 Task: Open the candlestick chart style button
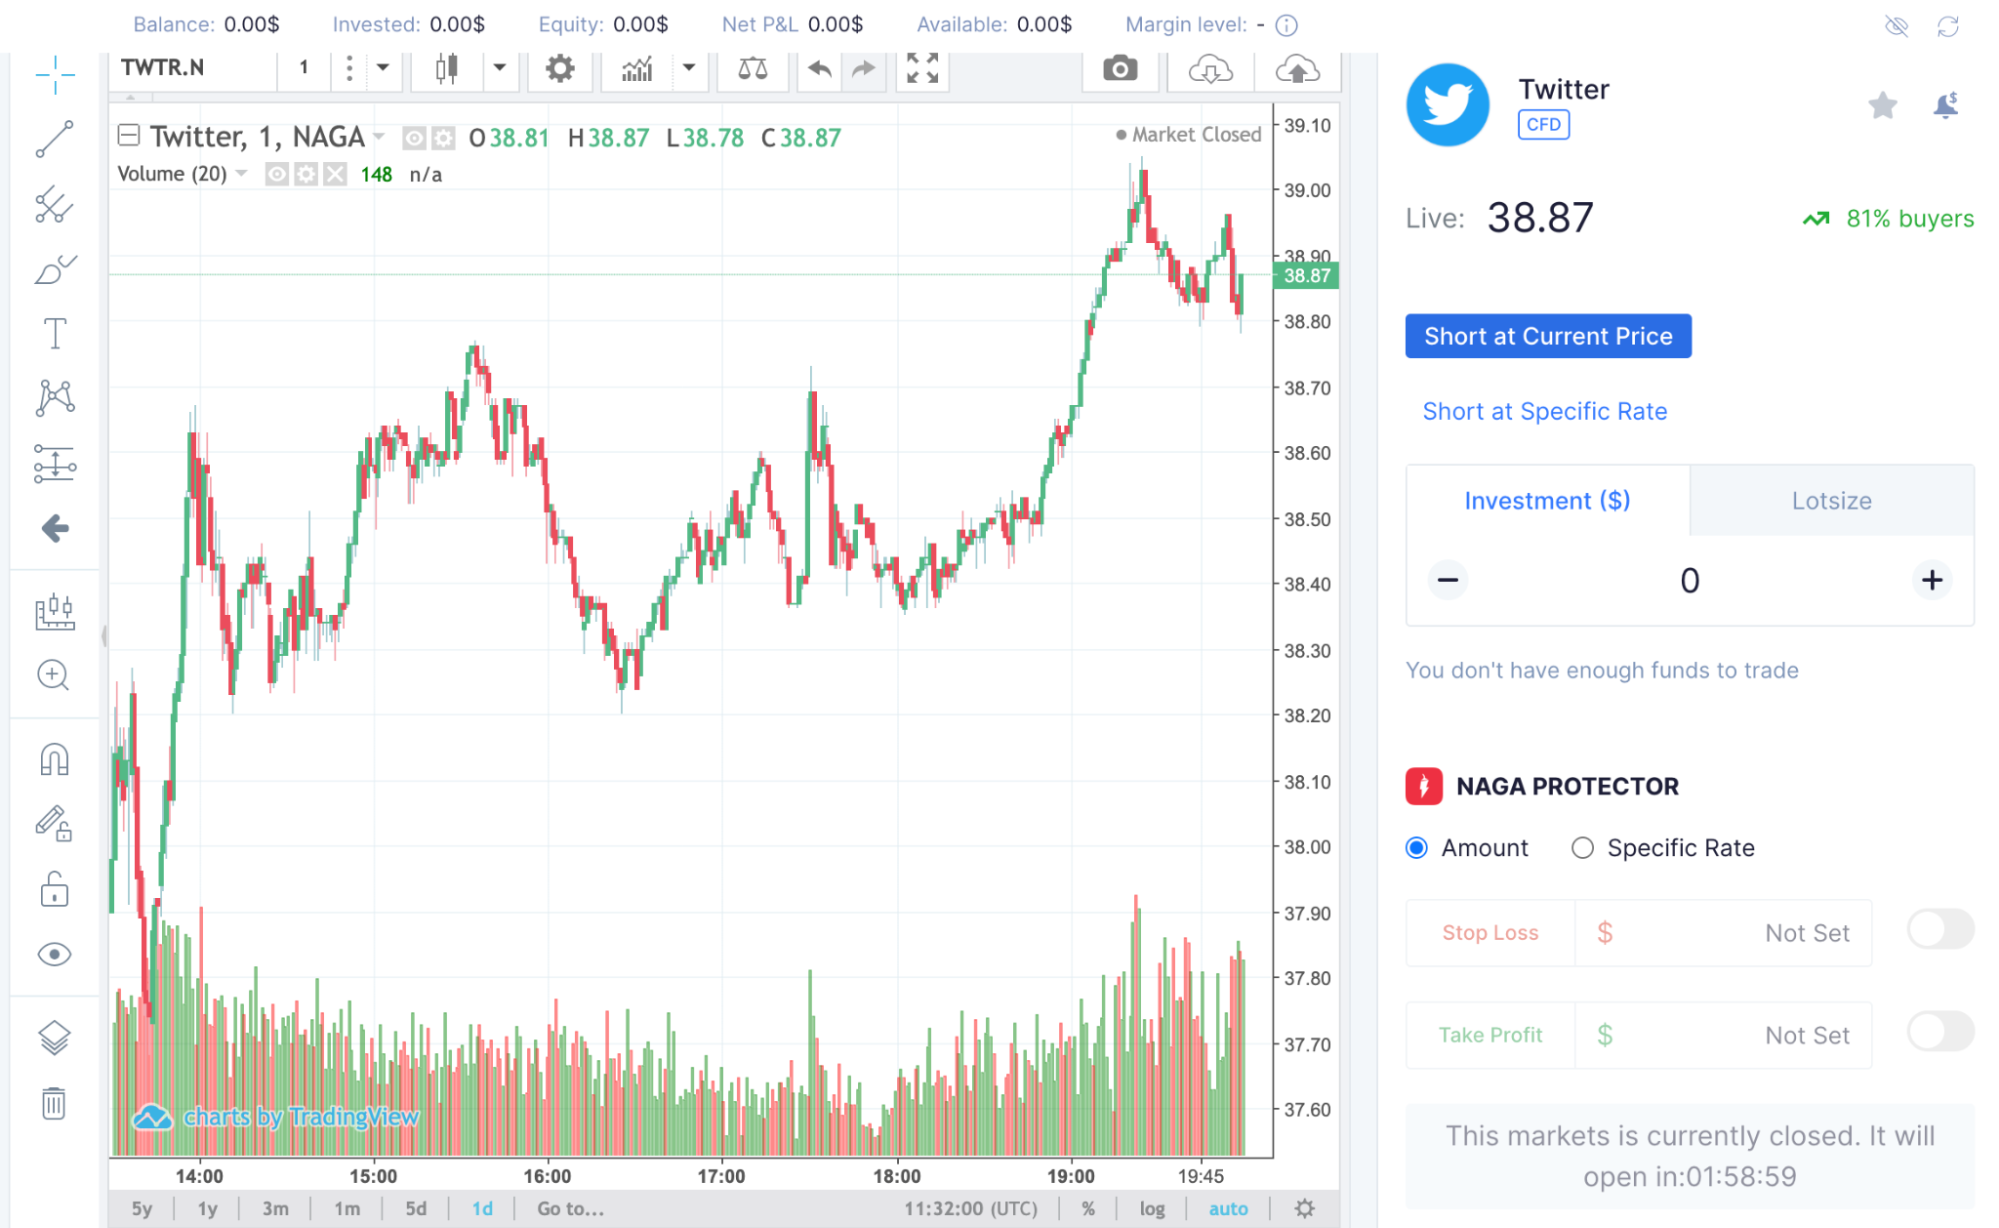pos(447,68)
